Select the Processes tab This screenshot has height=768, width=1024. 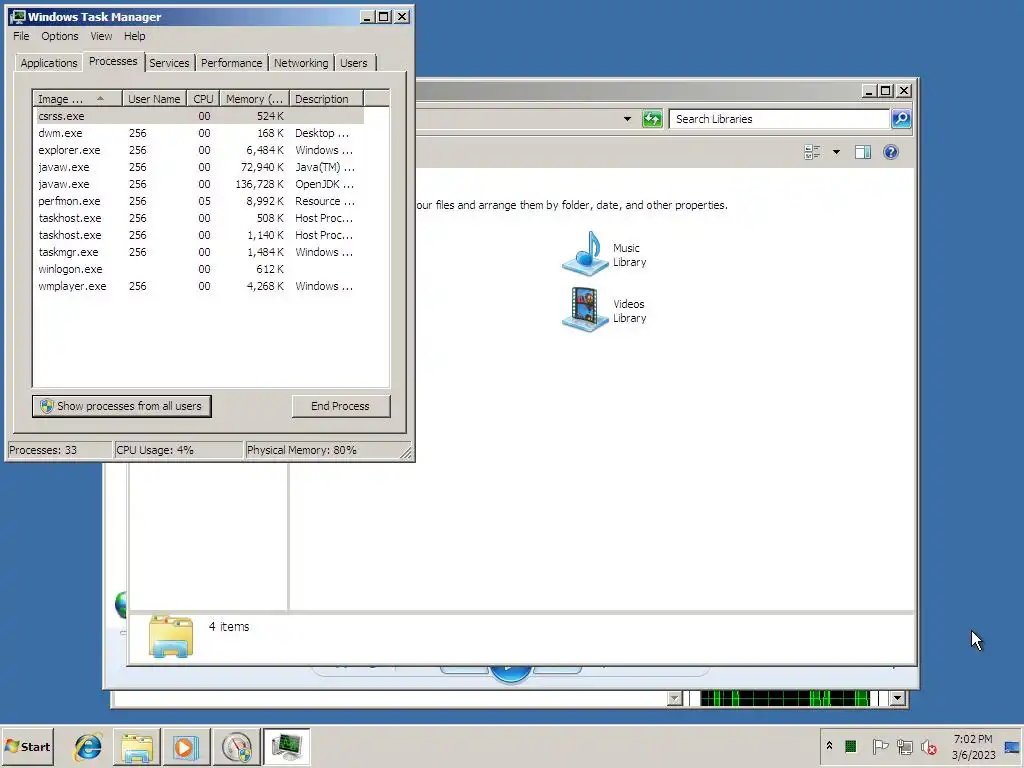[113, 61]
